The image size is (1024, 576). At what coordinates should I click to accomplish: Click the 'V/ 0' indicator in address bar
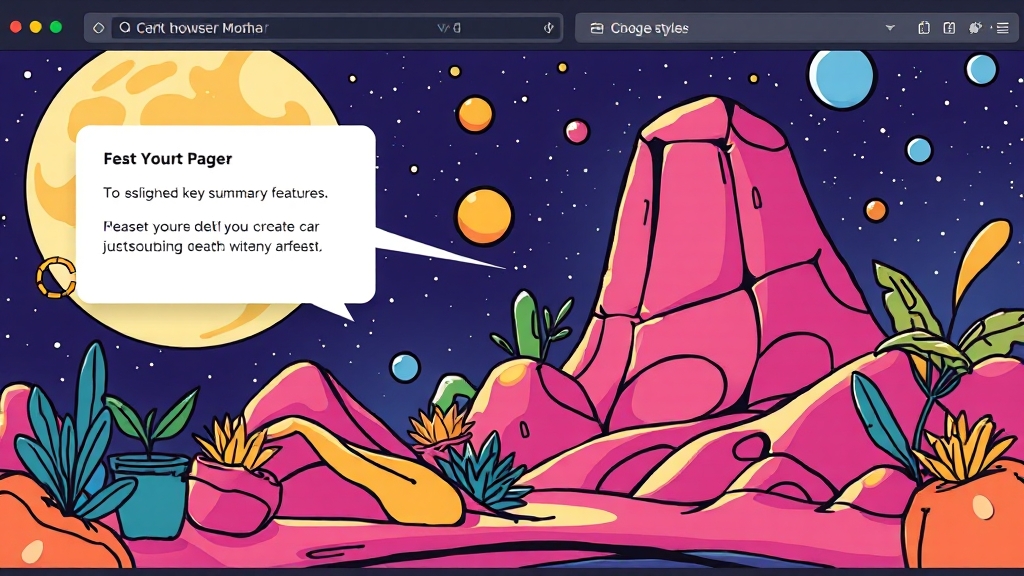[x=449, y=28]
